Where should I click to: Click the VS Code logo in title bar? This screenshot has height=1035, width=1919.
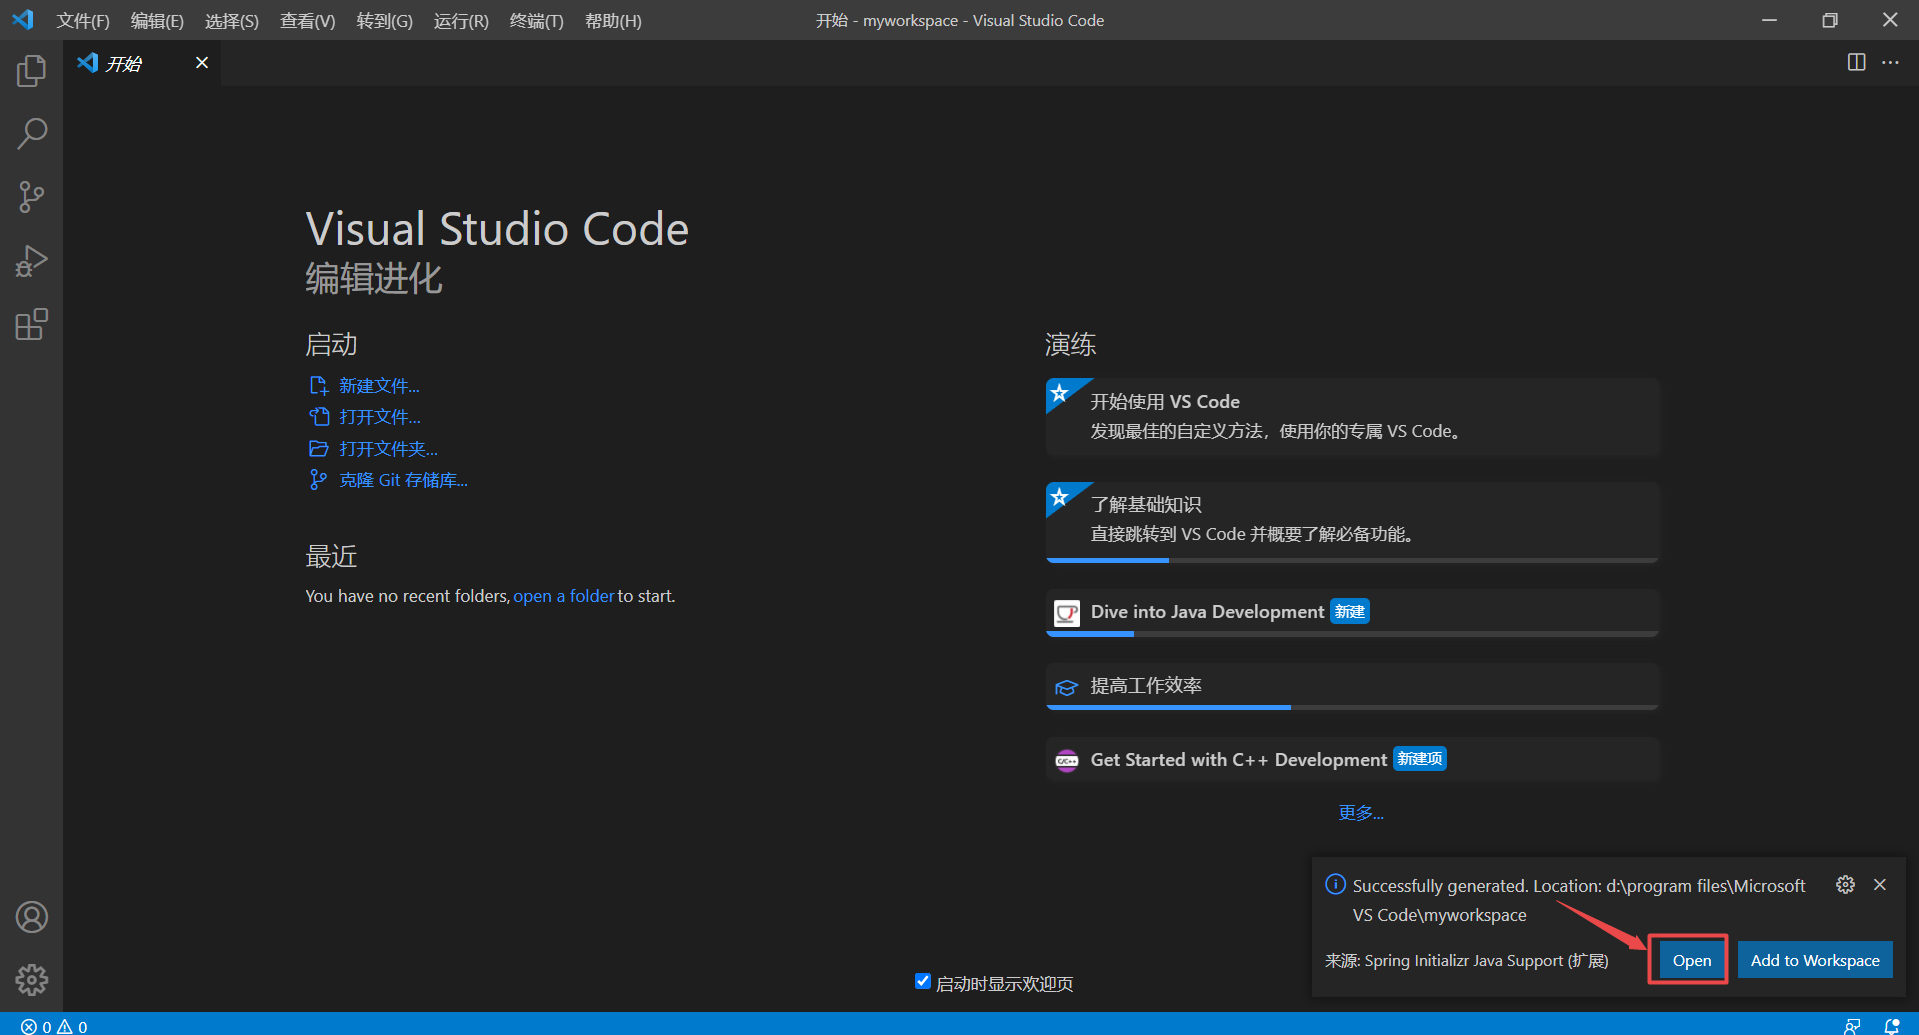pyautogui.click(x=23, y=19)
